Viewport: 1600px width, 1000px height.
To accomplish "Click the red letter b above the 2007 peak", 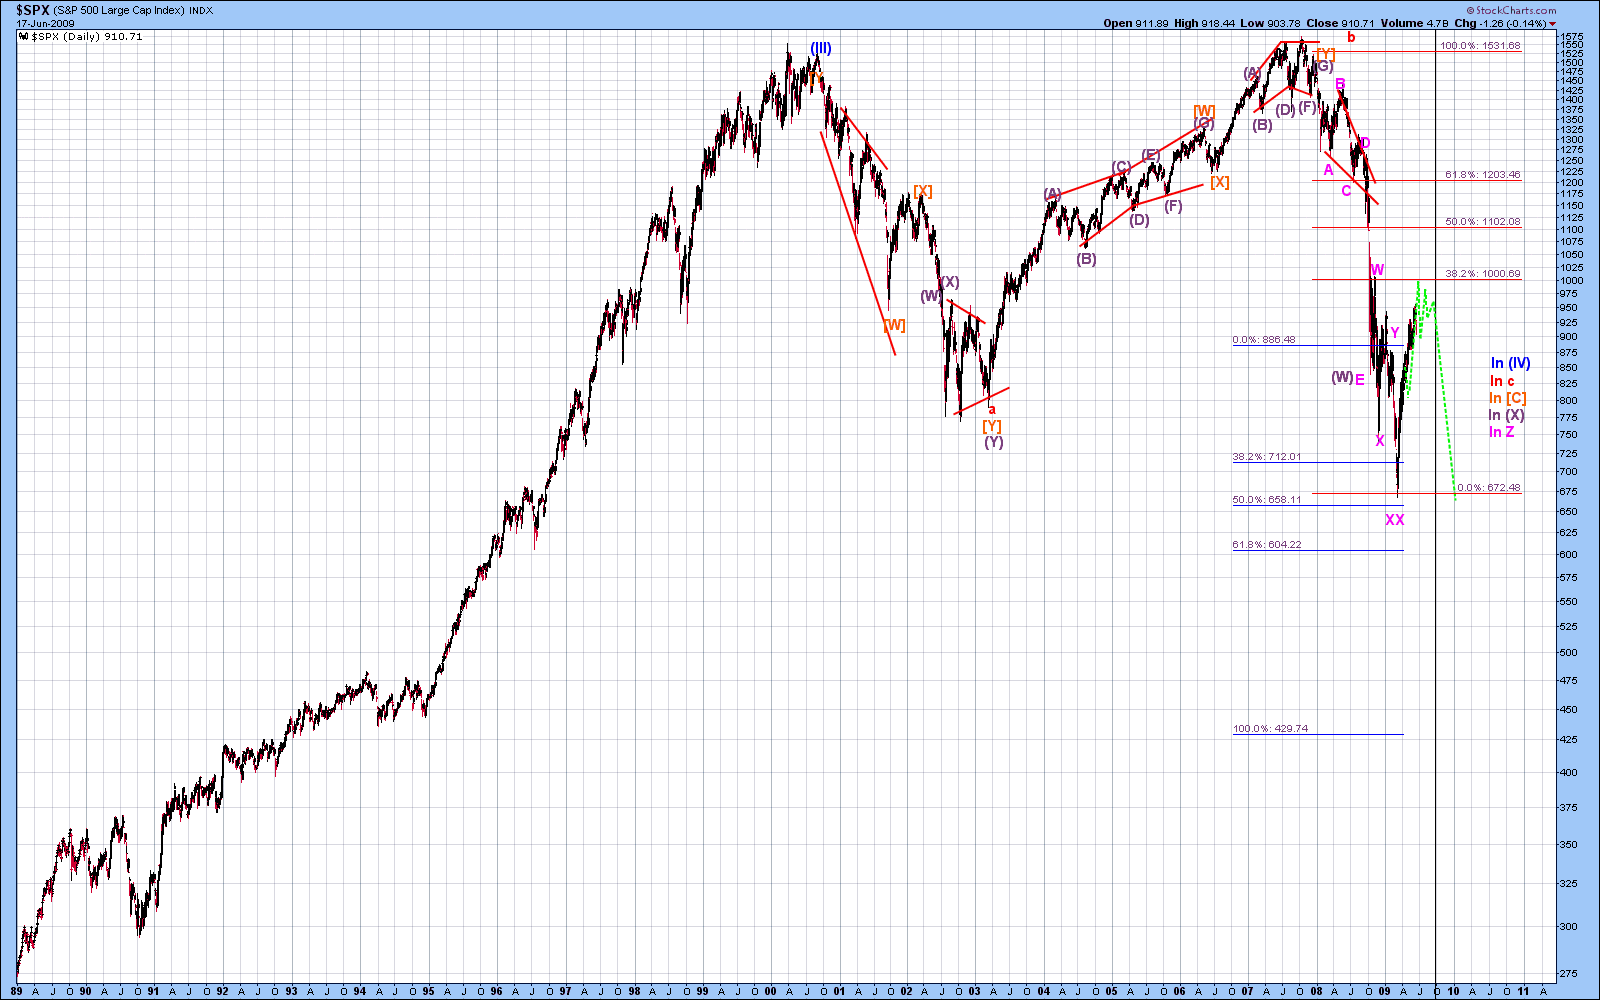I will (1350, 38).
